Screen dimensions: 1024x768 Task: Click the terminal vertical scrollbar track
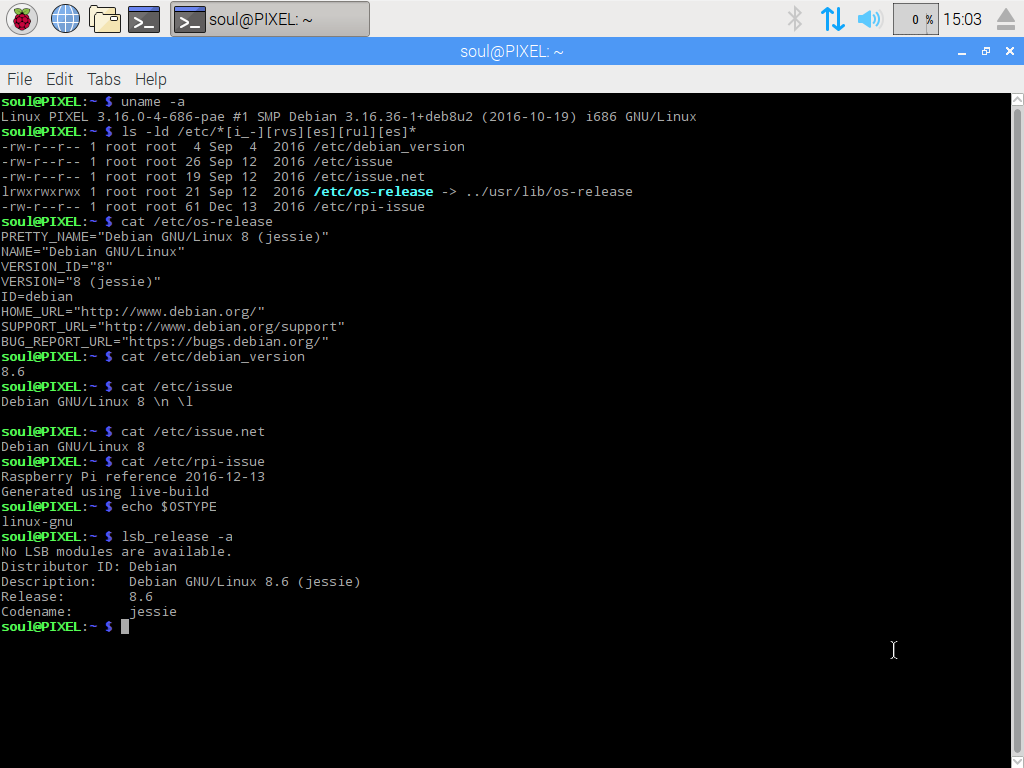point(1017,431)
